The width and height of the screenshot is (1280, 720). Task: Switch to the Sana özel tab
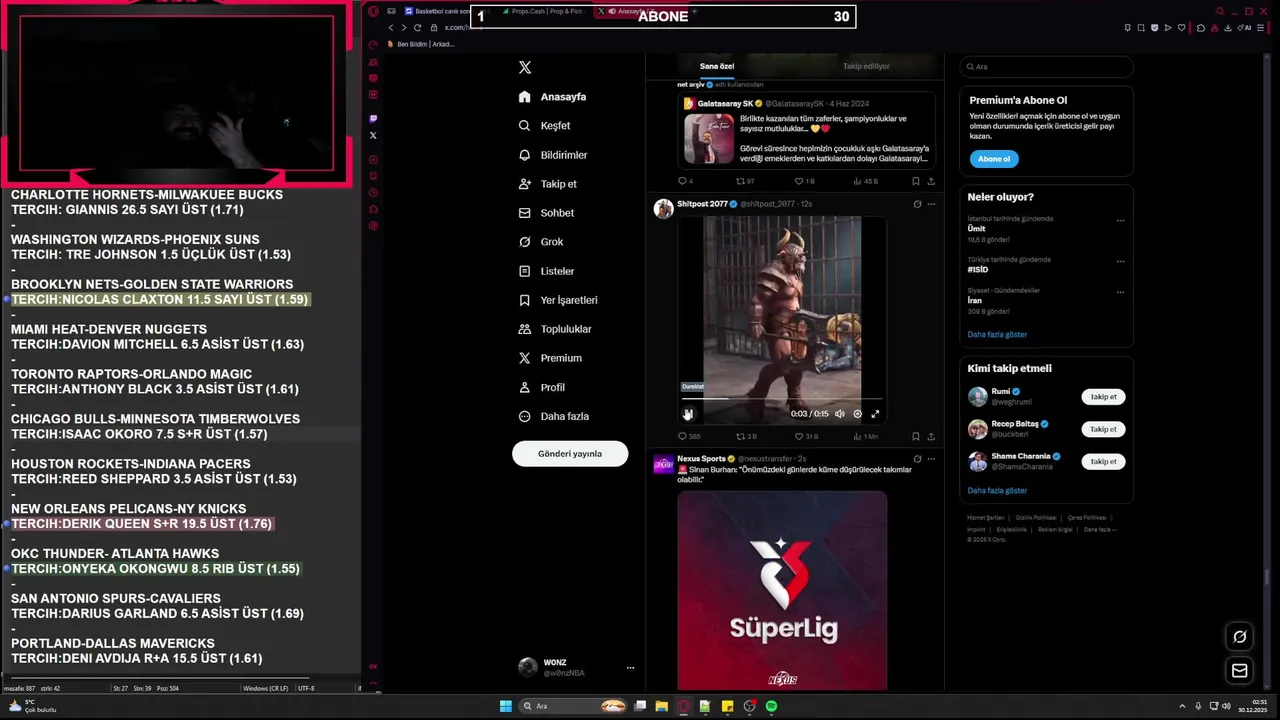tap(717, 66)
